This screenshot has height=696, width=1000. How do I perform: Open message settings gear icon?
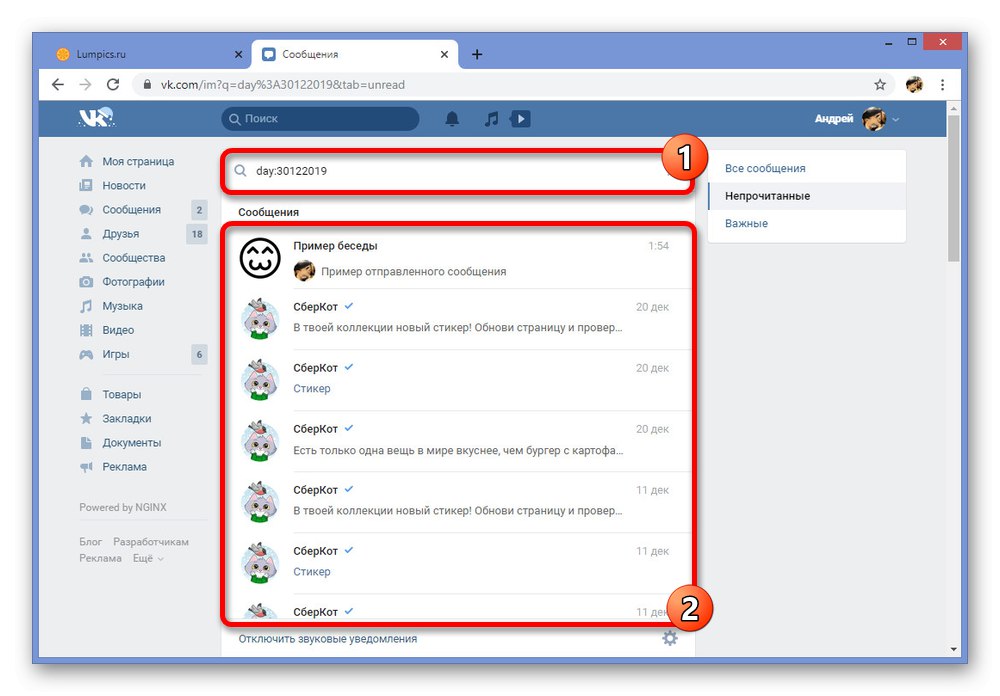pyautogui.click(x=670, y=638)
